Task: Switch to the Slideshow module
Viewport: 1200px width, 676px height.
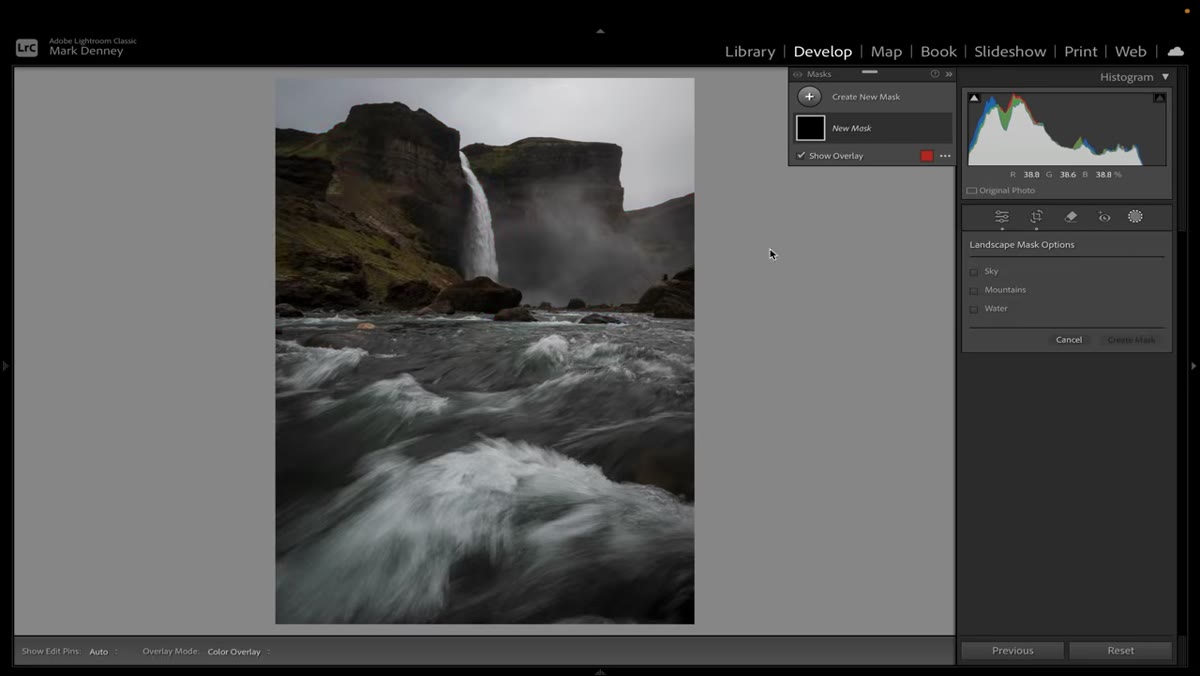Action: point(1010,52)
